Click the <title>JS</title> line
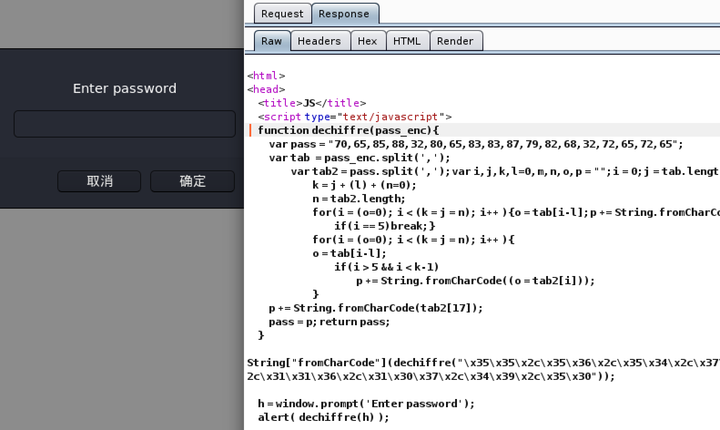This screenshot has width=720, height=430. click(x=312, y=103)
